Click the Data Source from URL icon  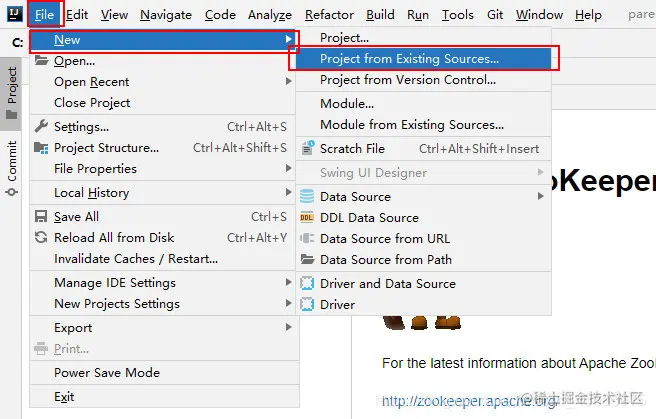click(x=307, y=238)
